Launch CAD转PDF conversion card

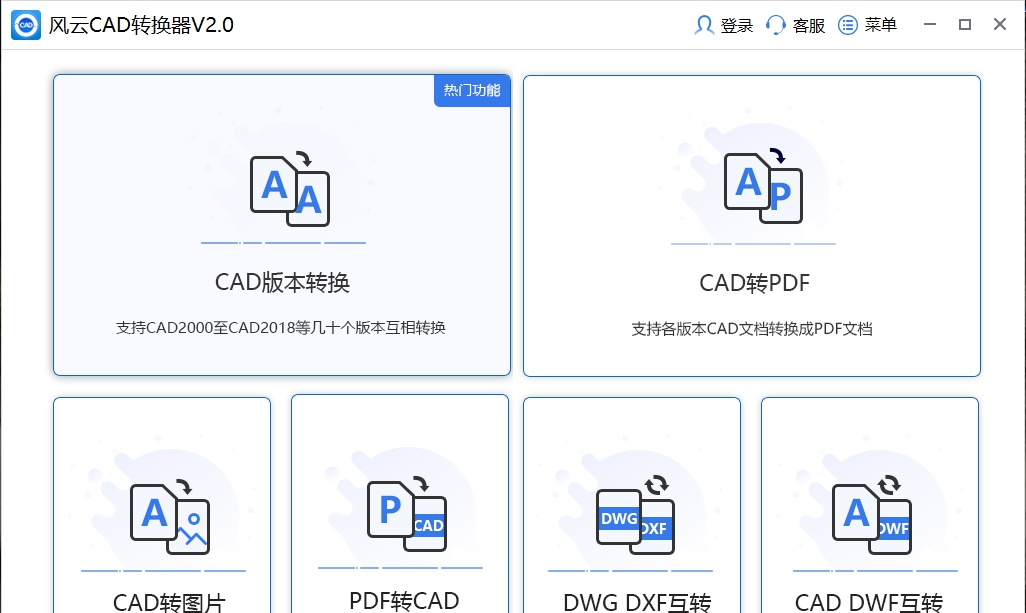(752, 225)
